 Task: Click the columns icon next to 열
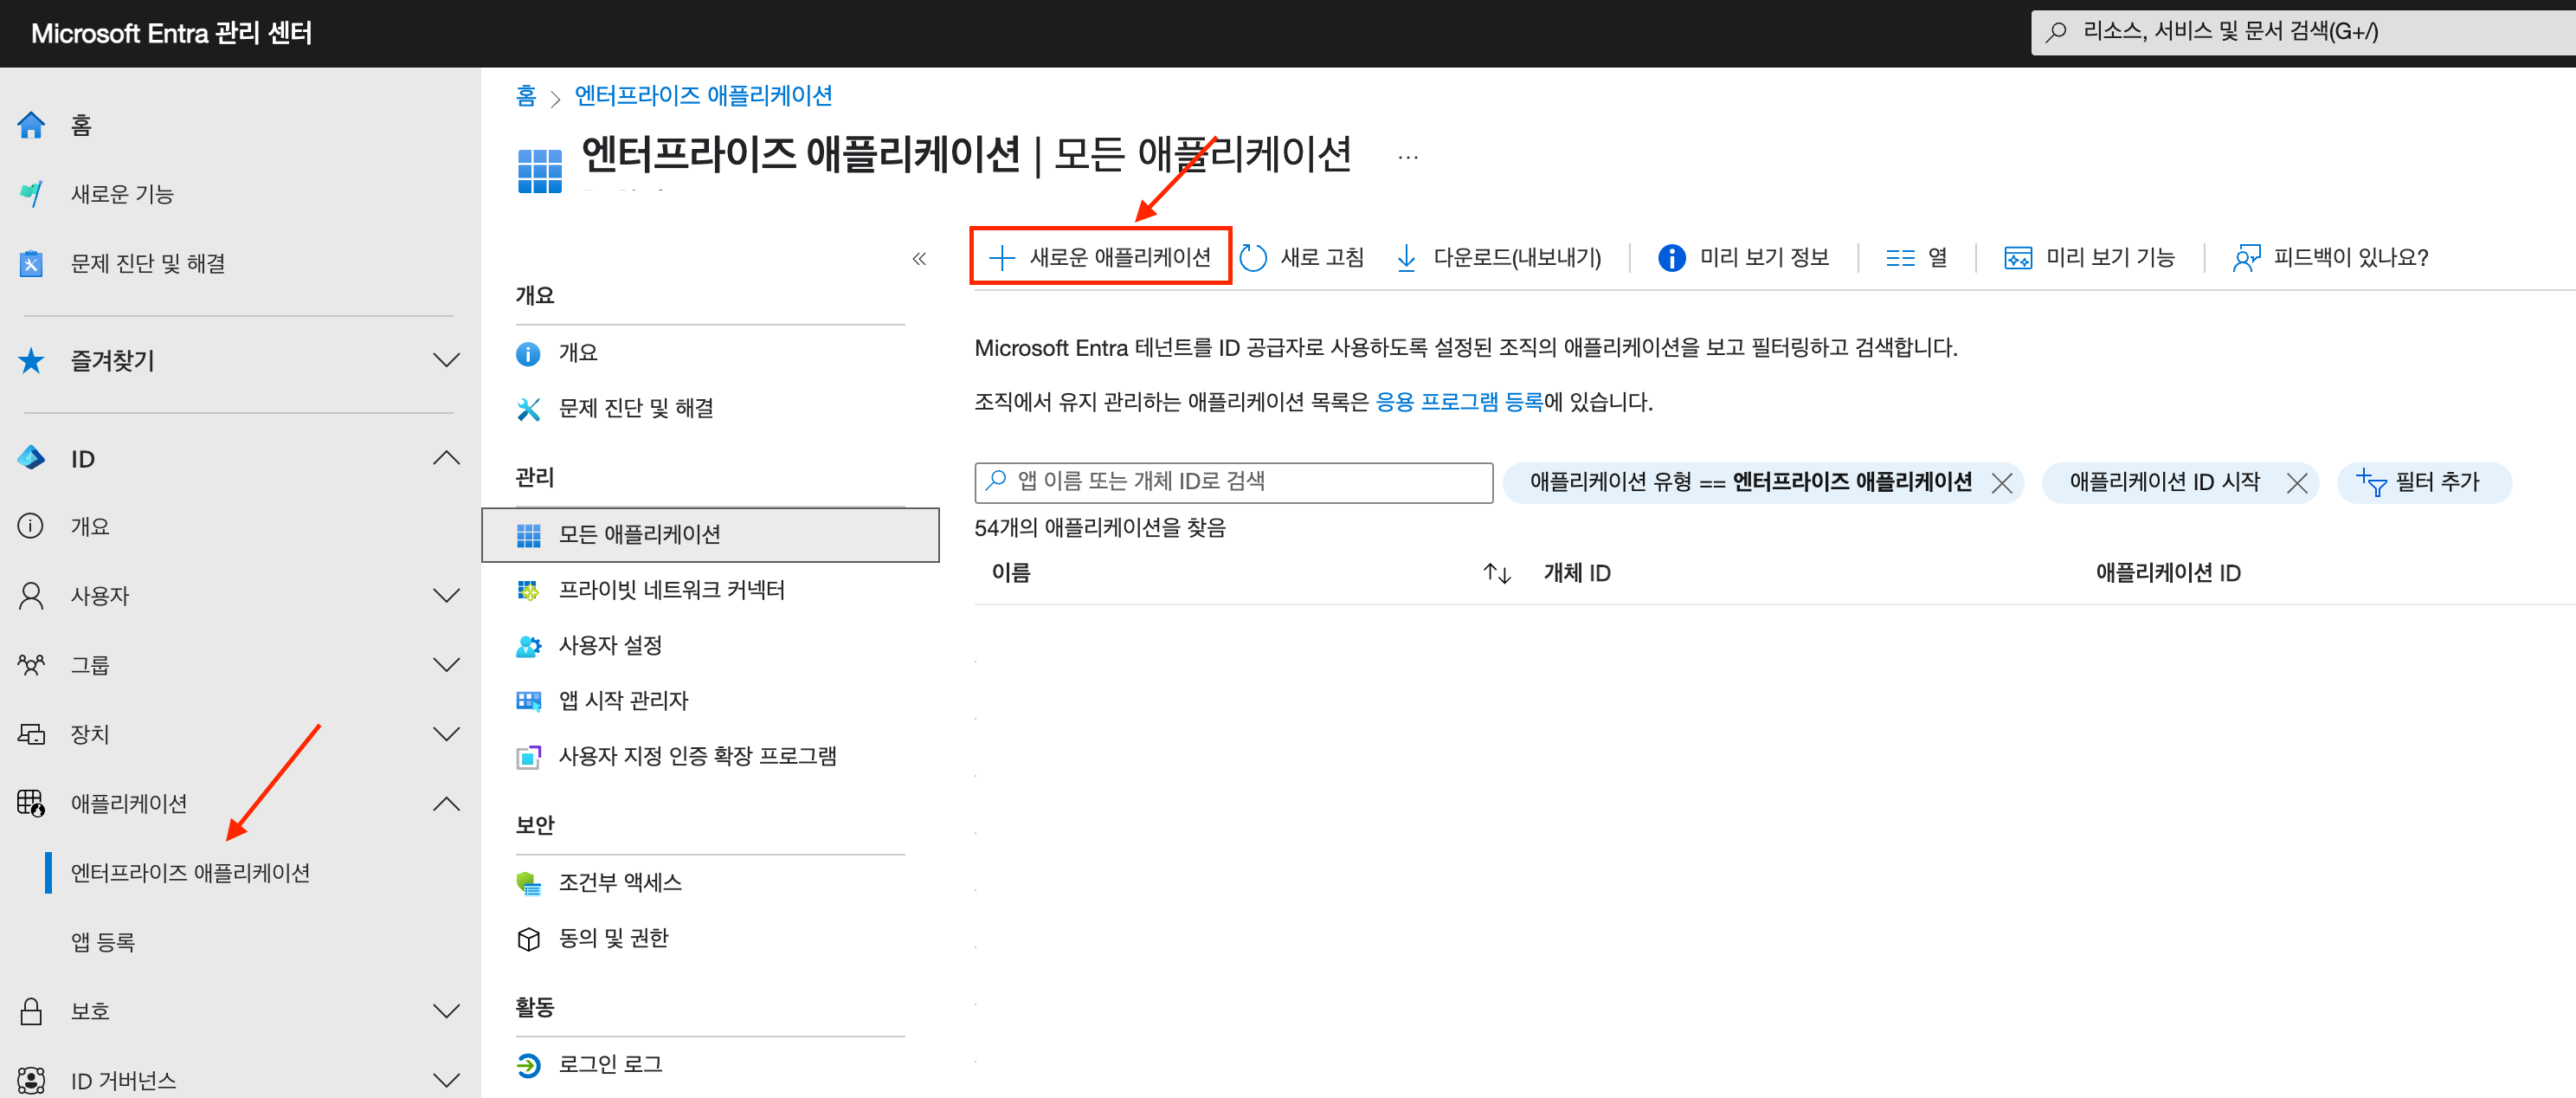1900,258
